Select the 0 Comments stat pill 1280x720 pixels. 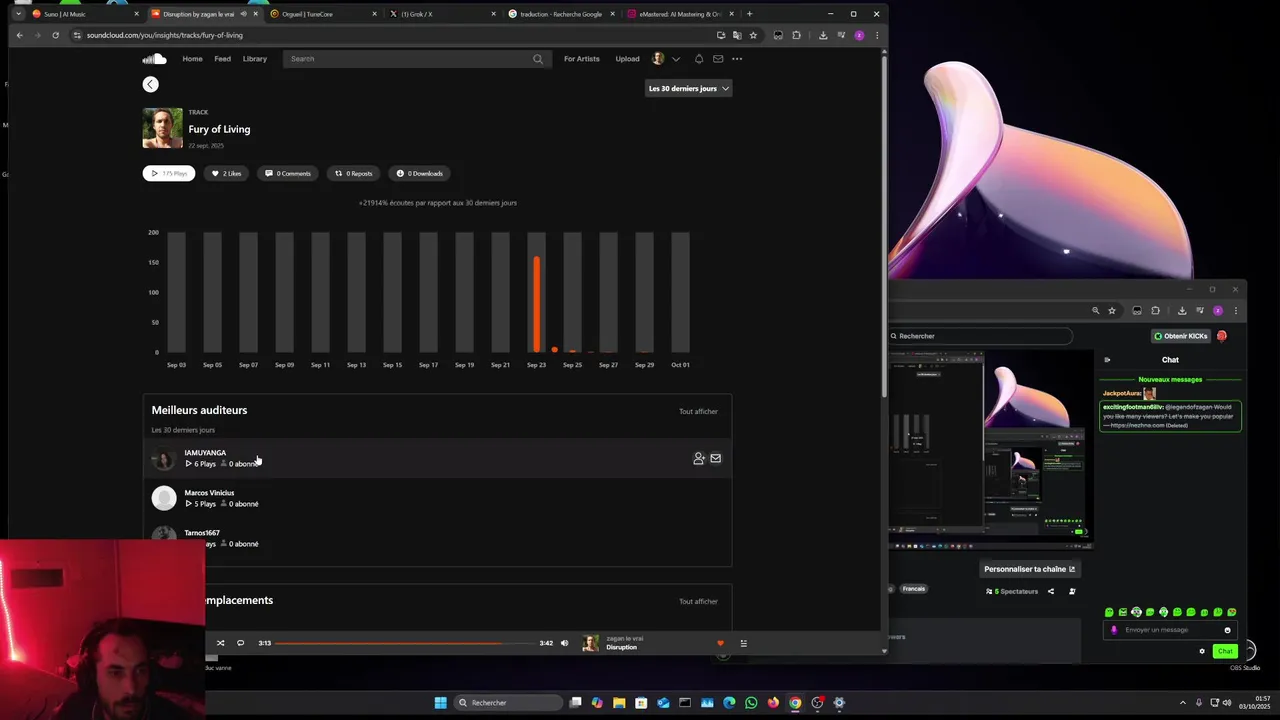tap(288, 173)
